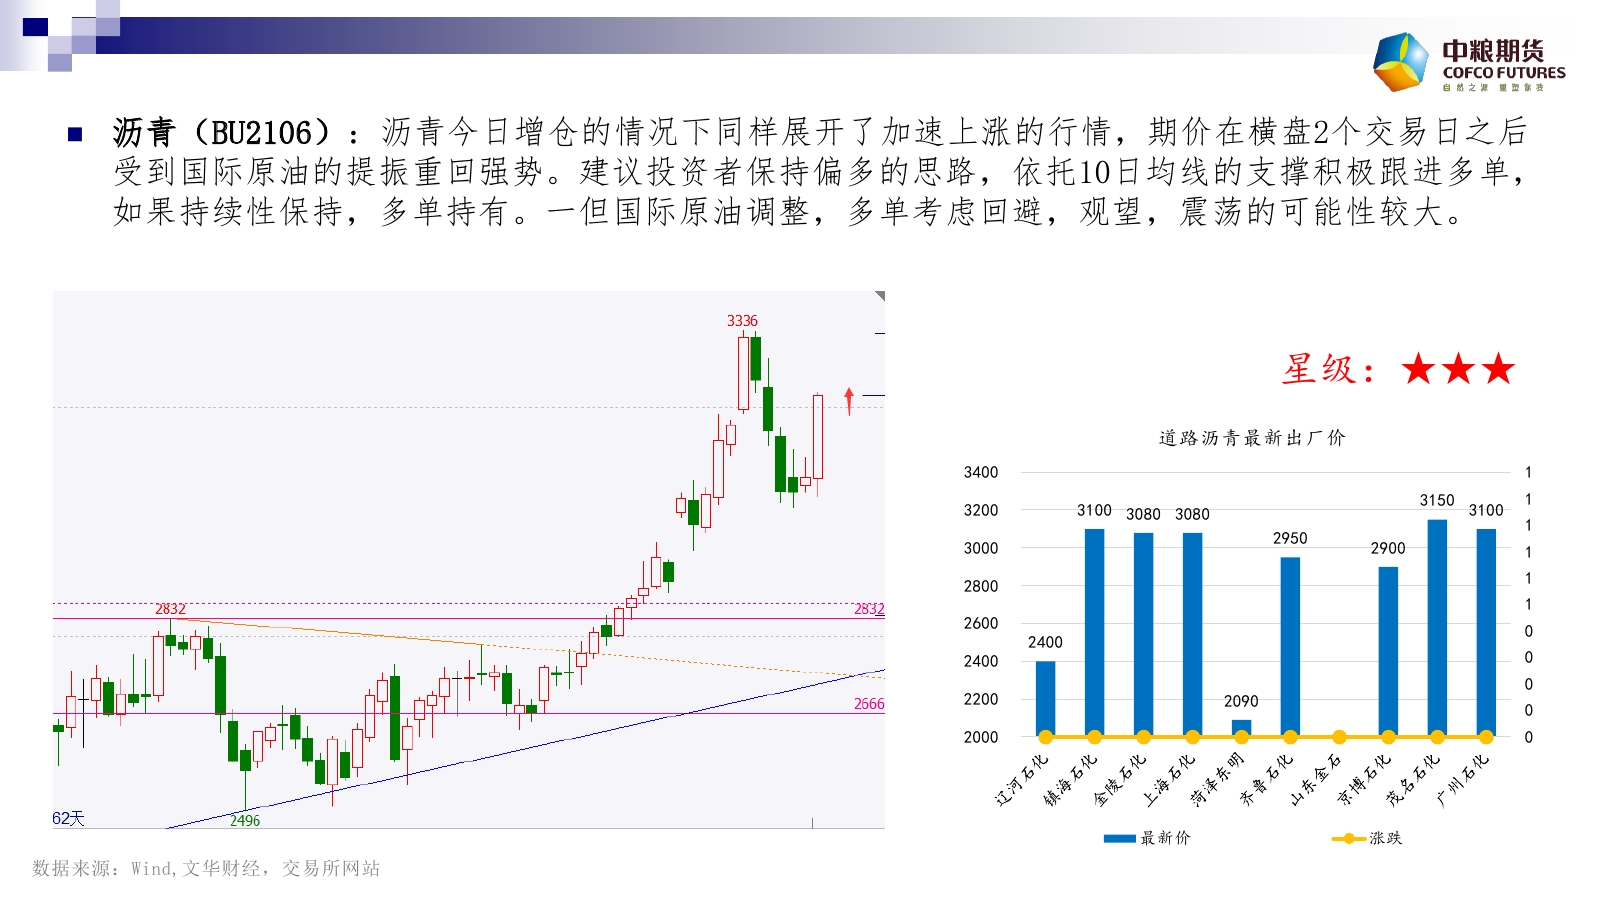Click the blue 最新价 legend swatch
This screenshot has height=900, width=1600.
1119,838
